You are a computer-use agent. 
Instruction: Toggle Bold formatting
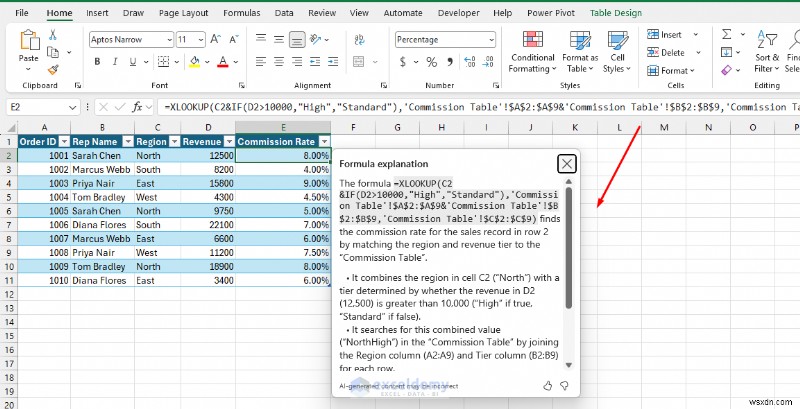tap(97, 62)
